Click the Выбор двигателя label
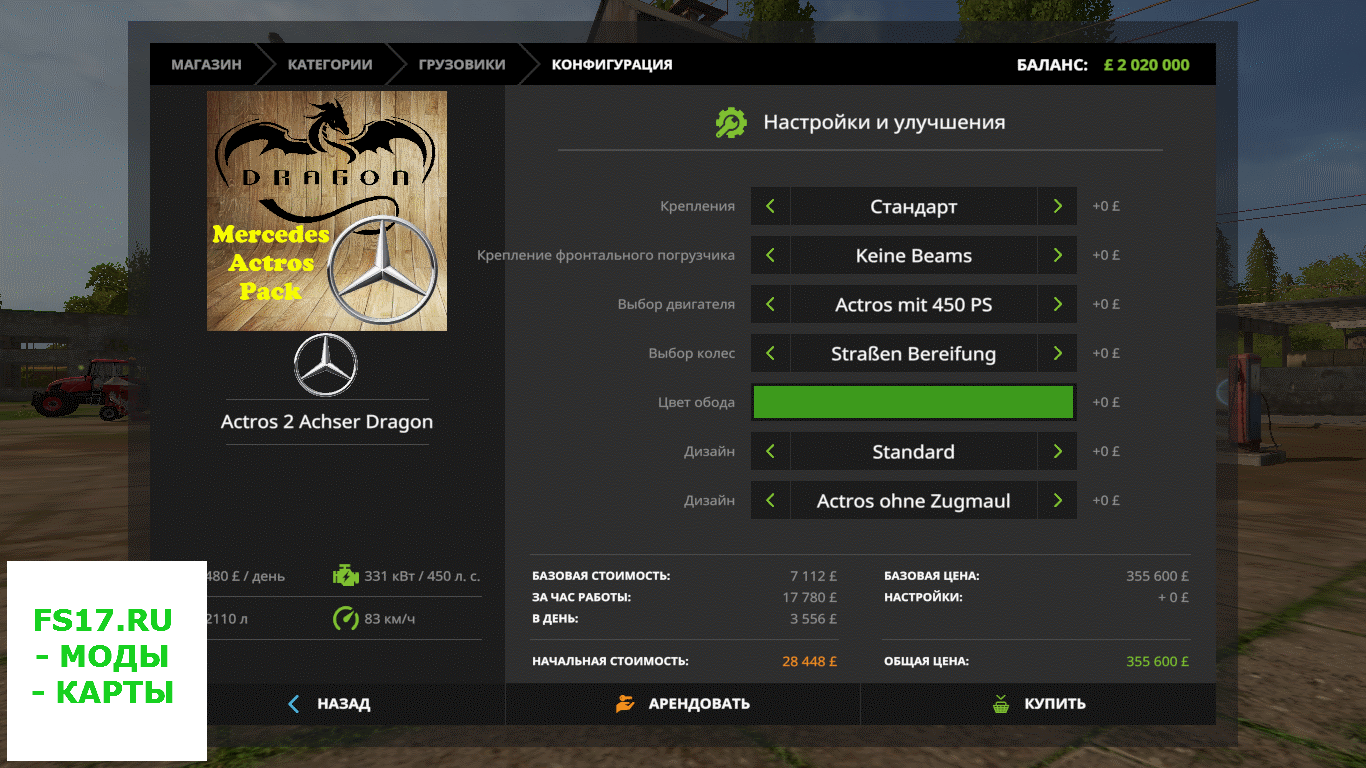1366x768 pixels. 676,304
